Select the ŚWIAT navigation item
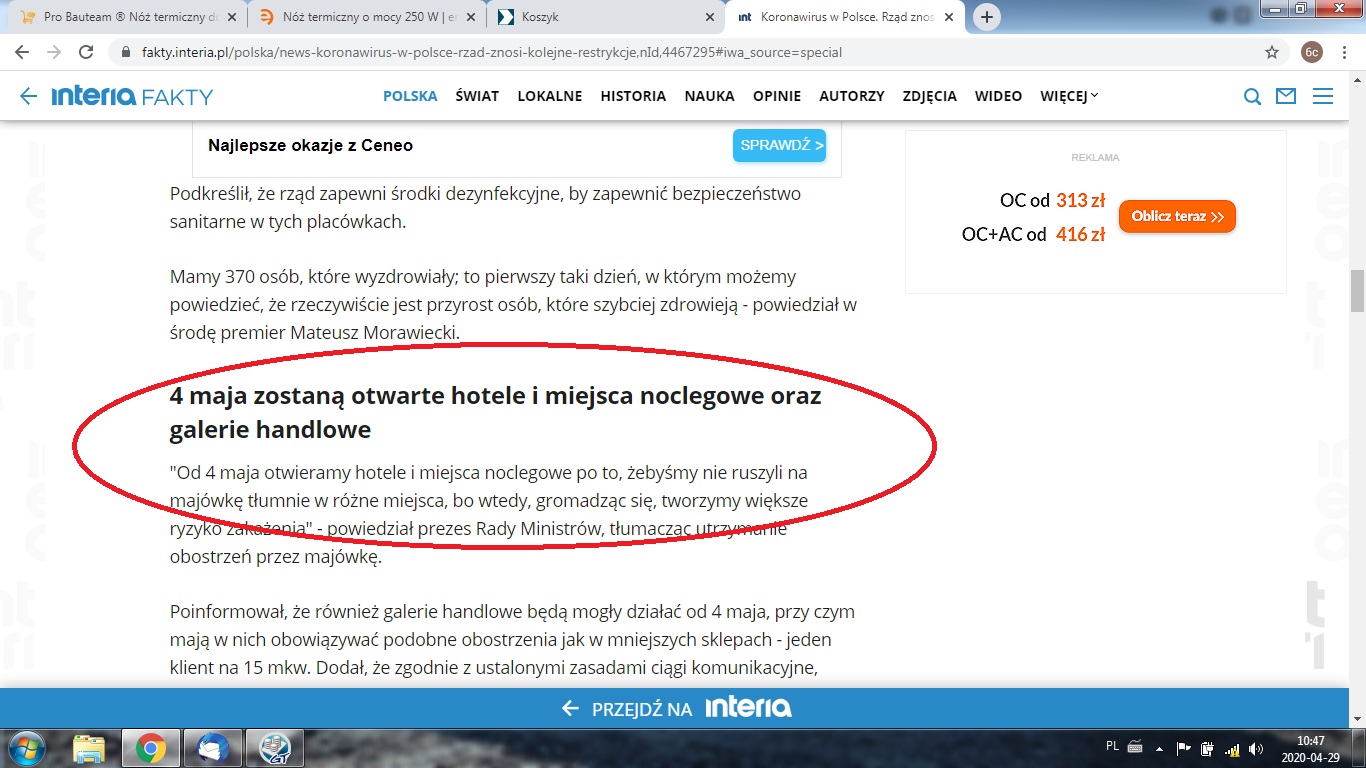Image resolution: width=1366 pixels, height=768 pixels. pos(477,96)
